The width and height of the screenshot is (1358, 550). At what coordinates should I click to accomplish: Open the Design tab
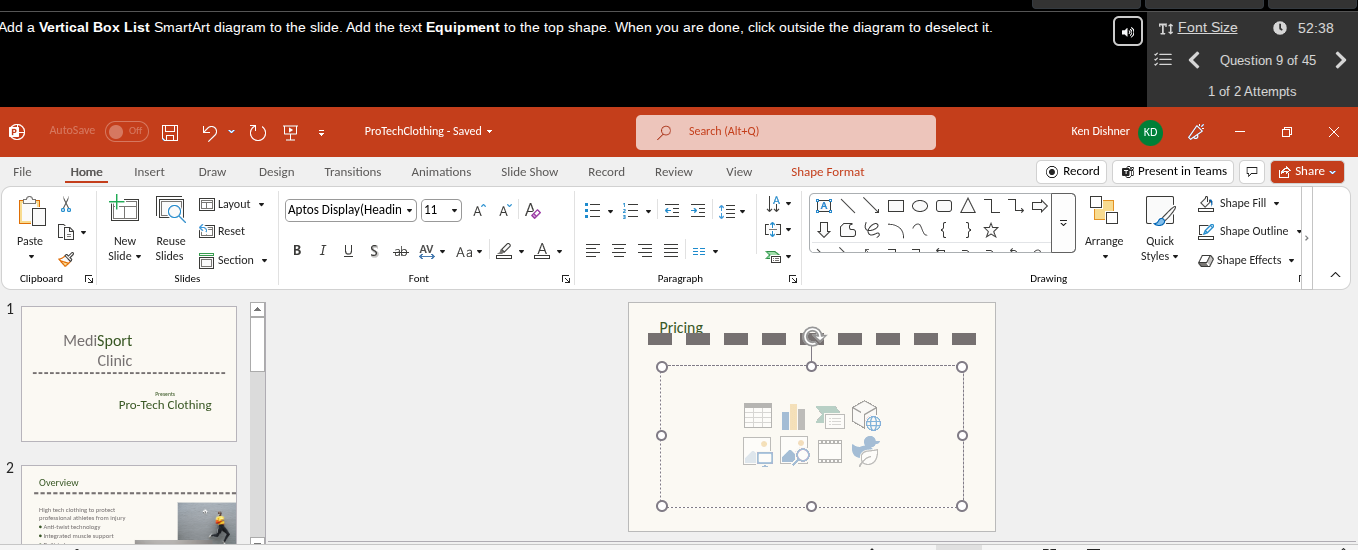[276, 172]
